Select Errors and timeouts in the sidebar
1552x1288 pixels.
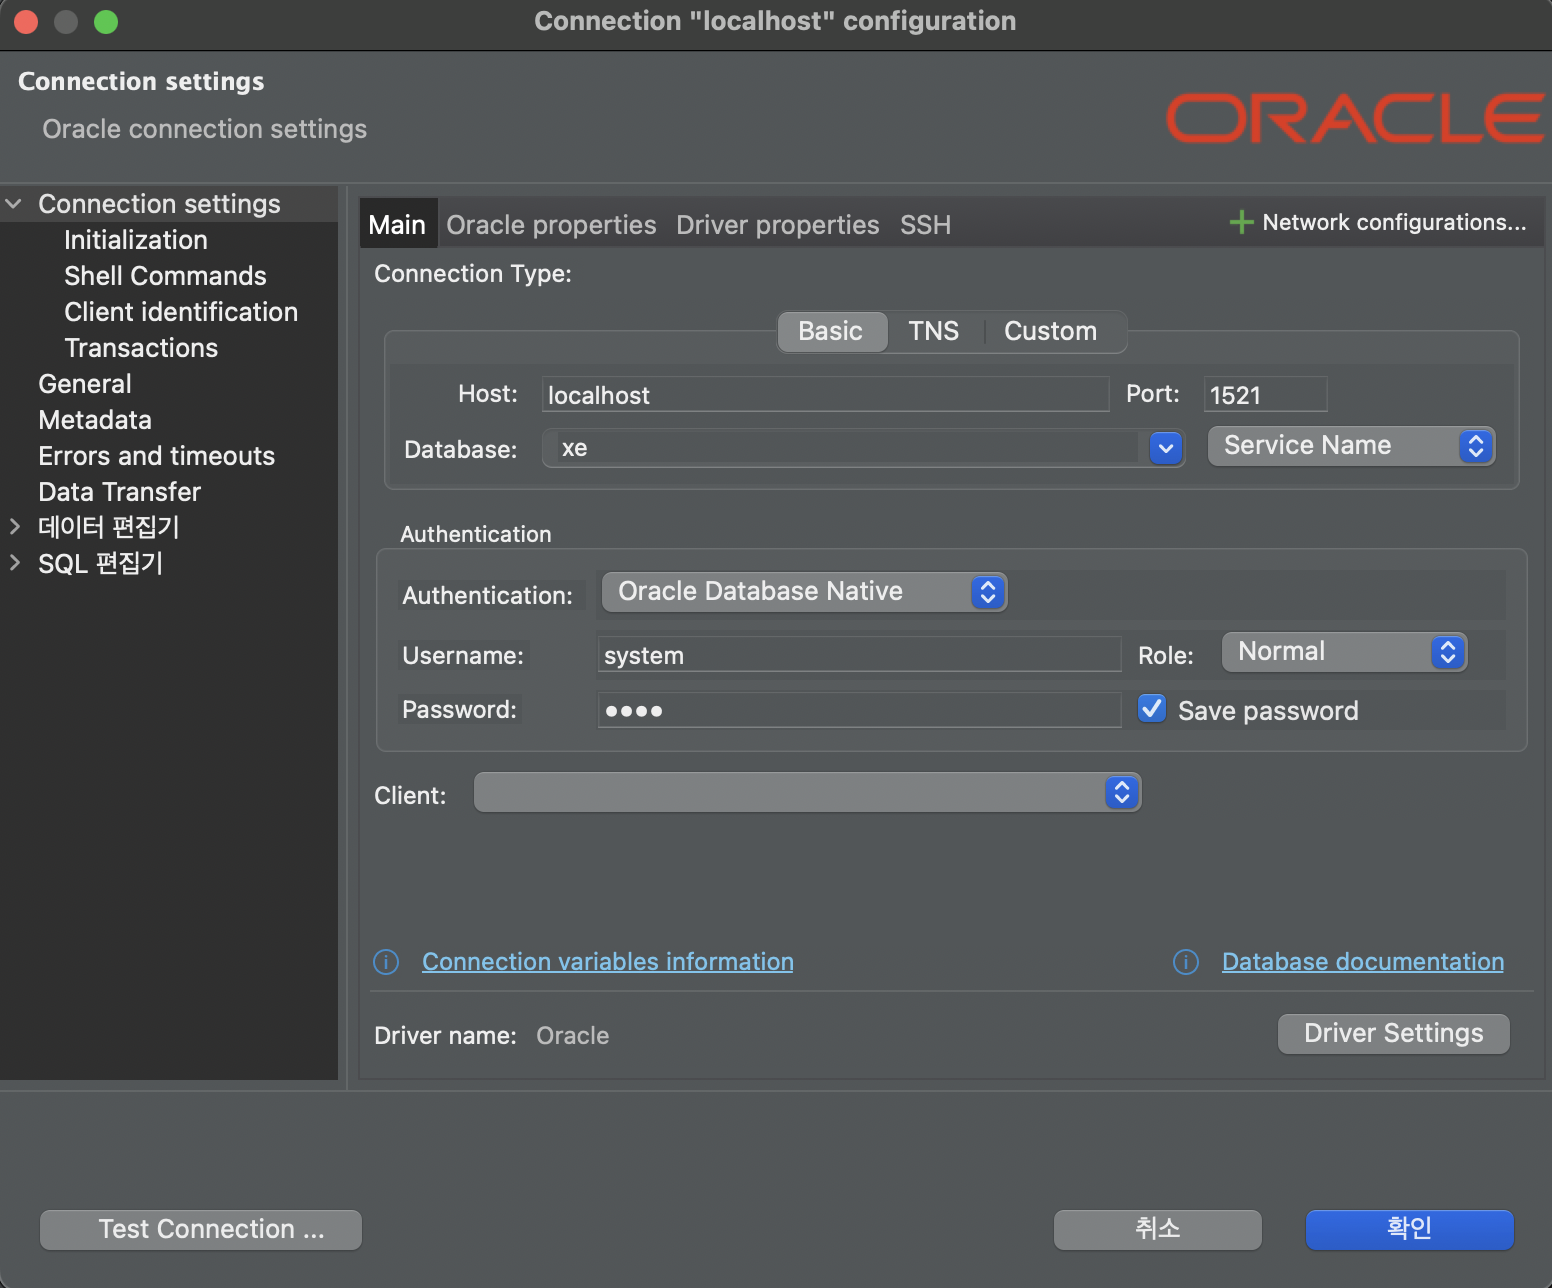click(156, 456)
